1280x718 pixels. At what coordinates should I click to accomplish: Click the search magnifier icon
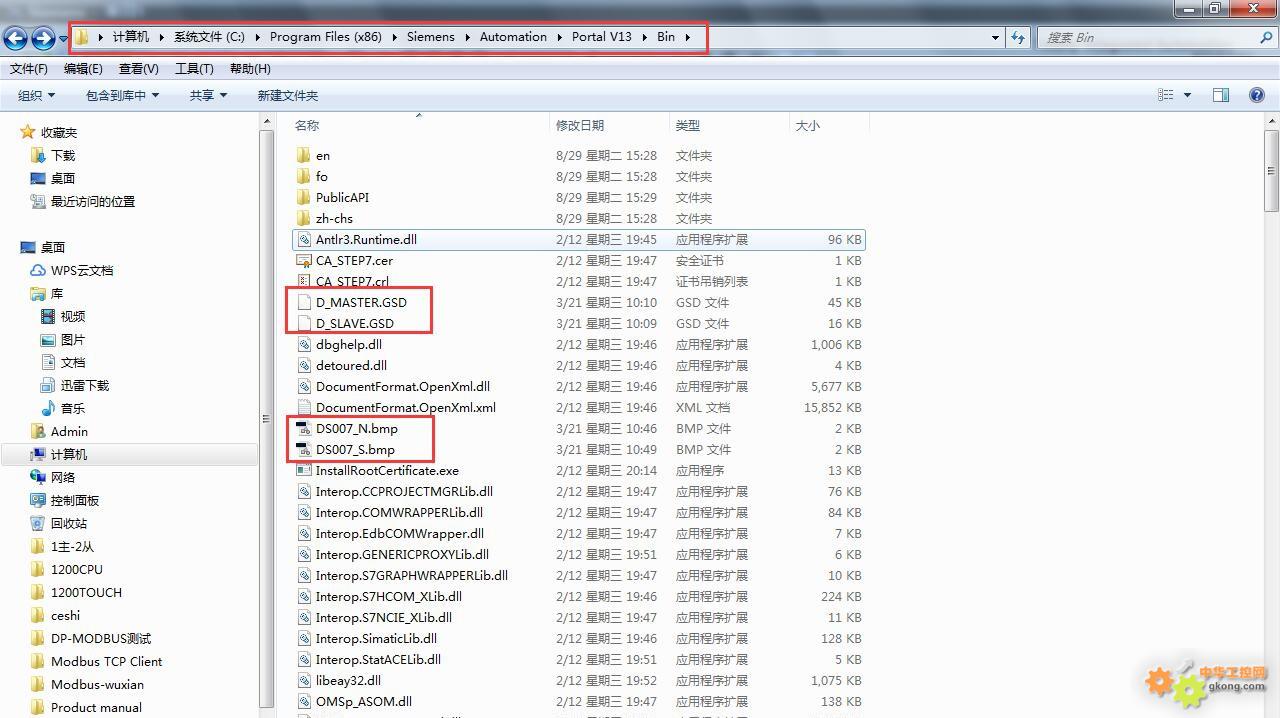click(x=1265, y=37)
